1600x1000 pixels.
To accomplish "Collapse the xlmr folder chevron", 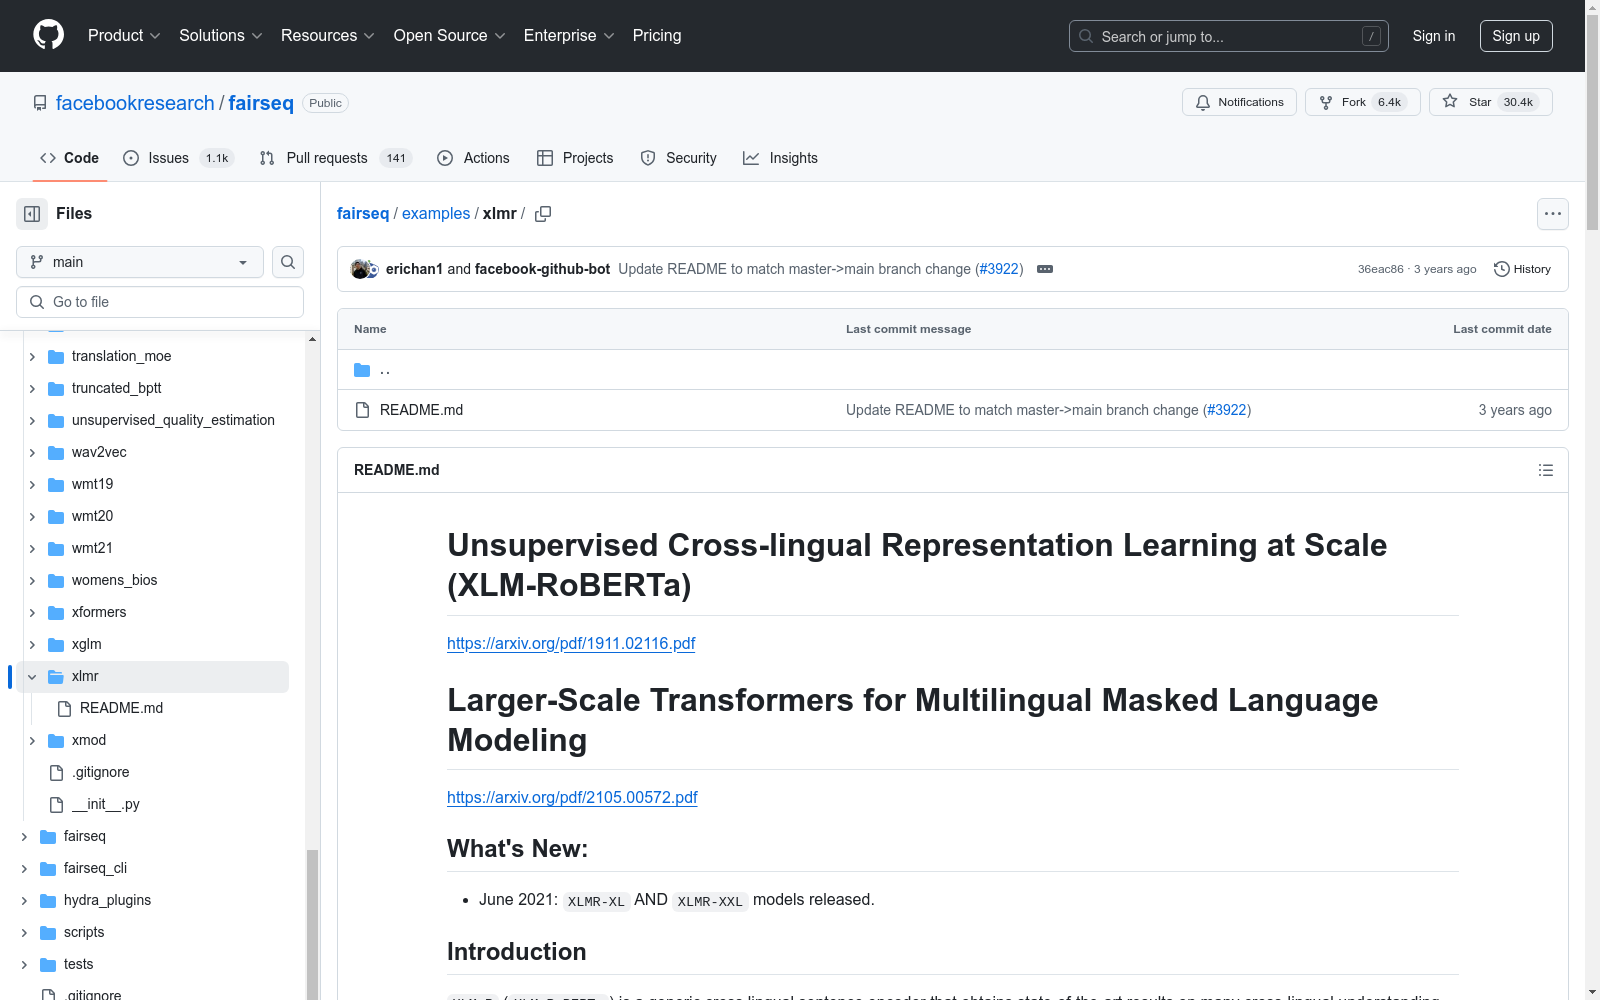I will (32, 676).
